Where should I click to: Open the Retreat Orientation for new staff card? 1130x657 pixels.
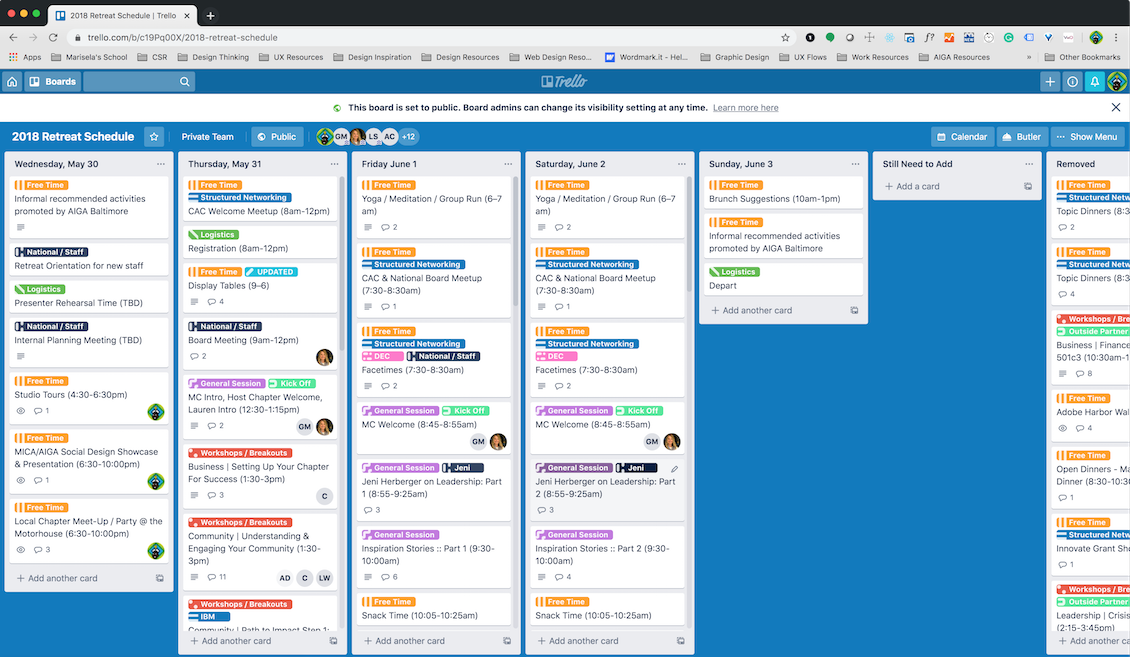pos(89,259)
